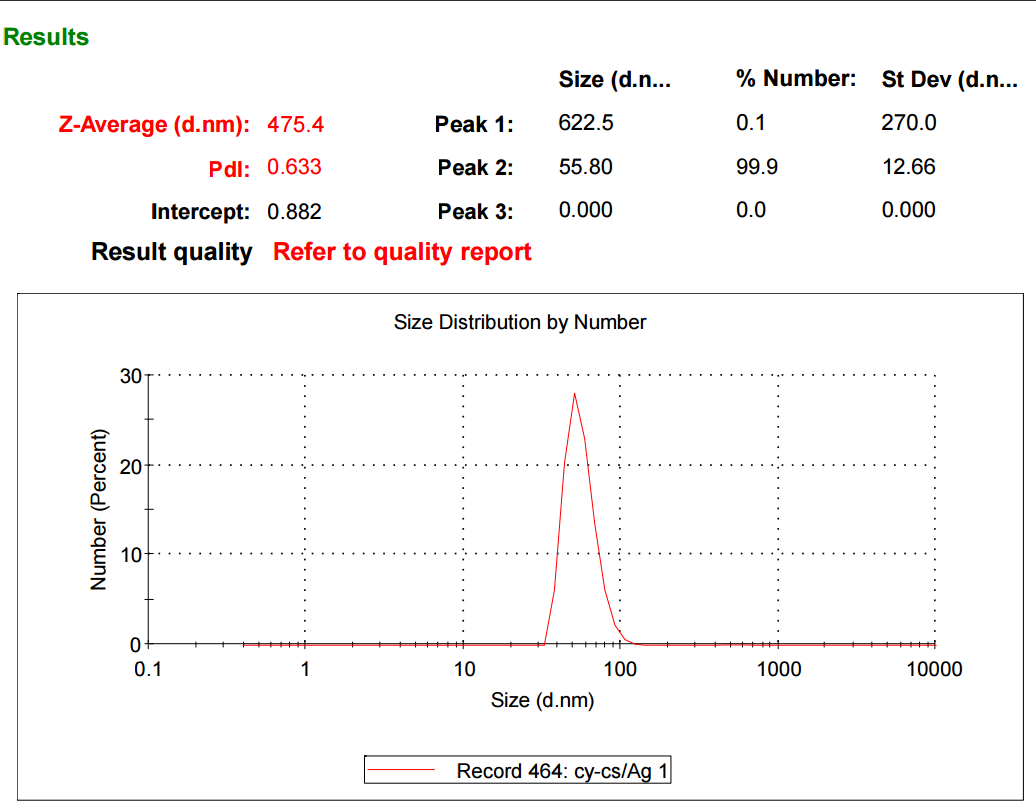The image size is (1036, 803).
Task: Select the Z-Average (d.nm) label
Action: [x=154, y=124]
